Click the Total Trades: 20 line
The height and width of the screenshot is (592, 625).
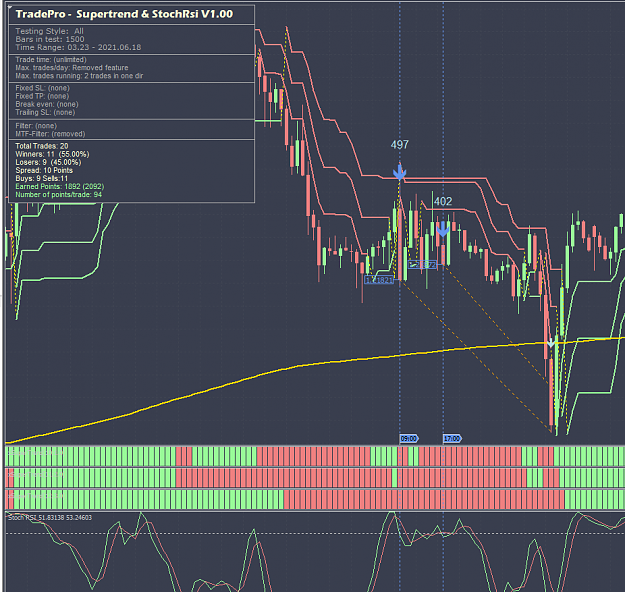pyautogui.click(x=41, y=146)
